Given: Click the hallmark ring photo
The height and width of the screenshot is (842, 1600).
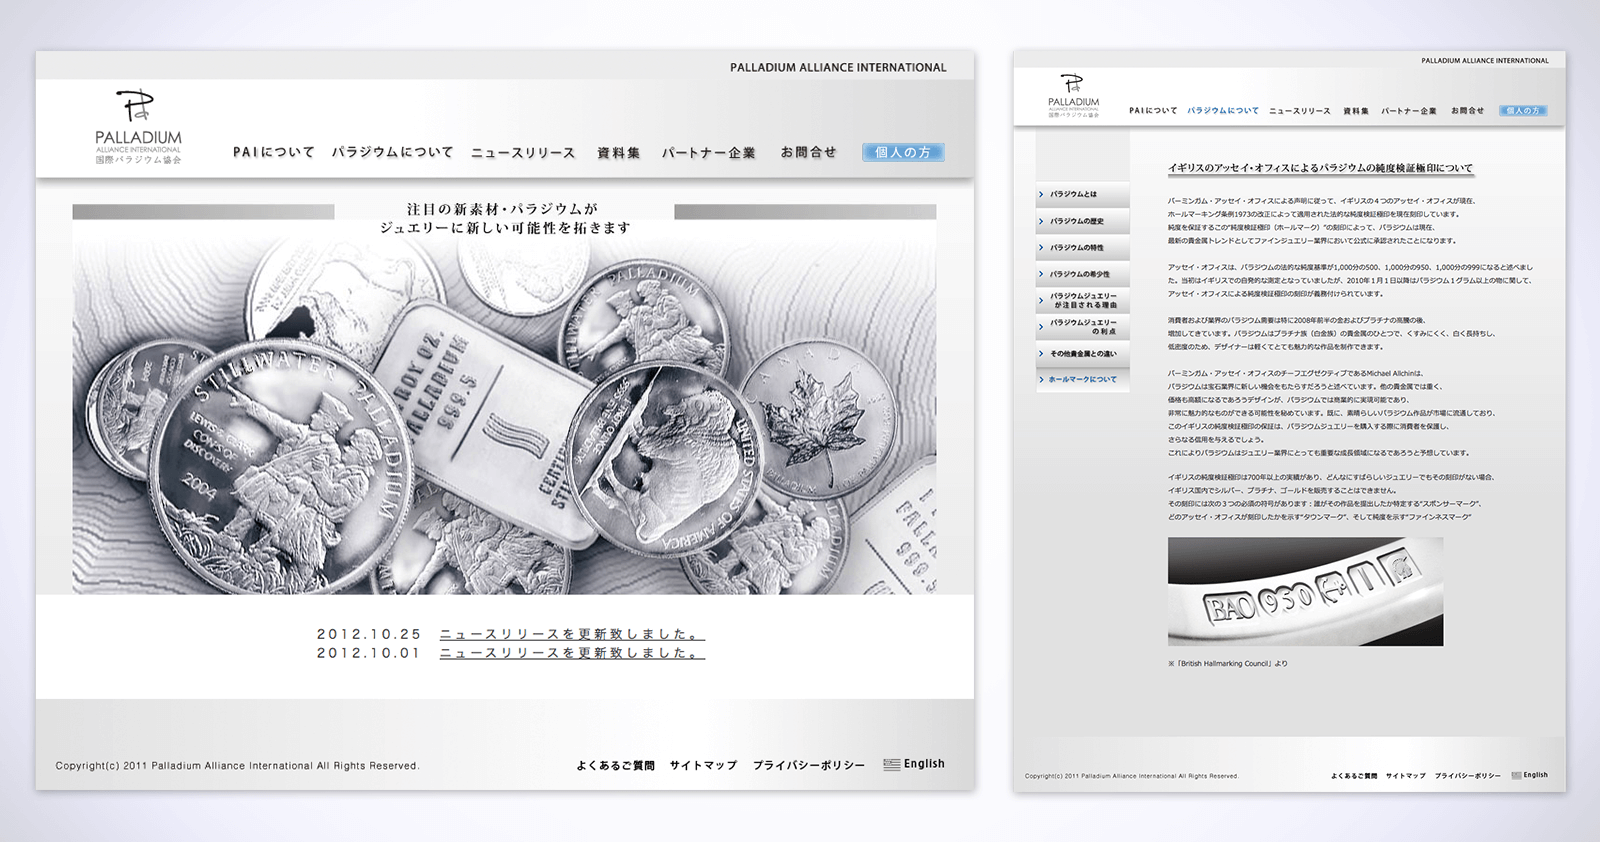Looking at the screenshot, I should (x=1305, y=592).
